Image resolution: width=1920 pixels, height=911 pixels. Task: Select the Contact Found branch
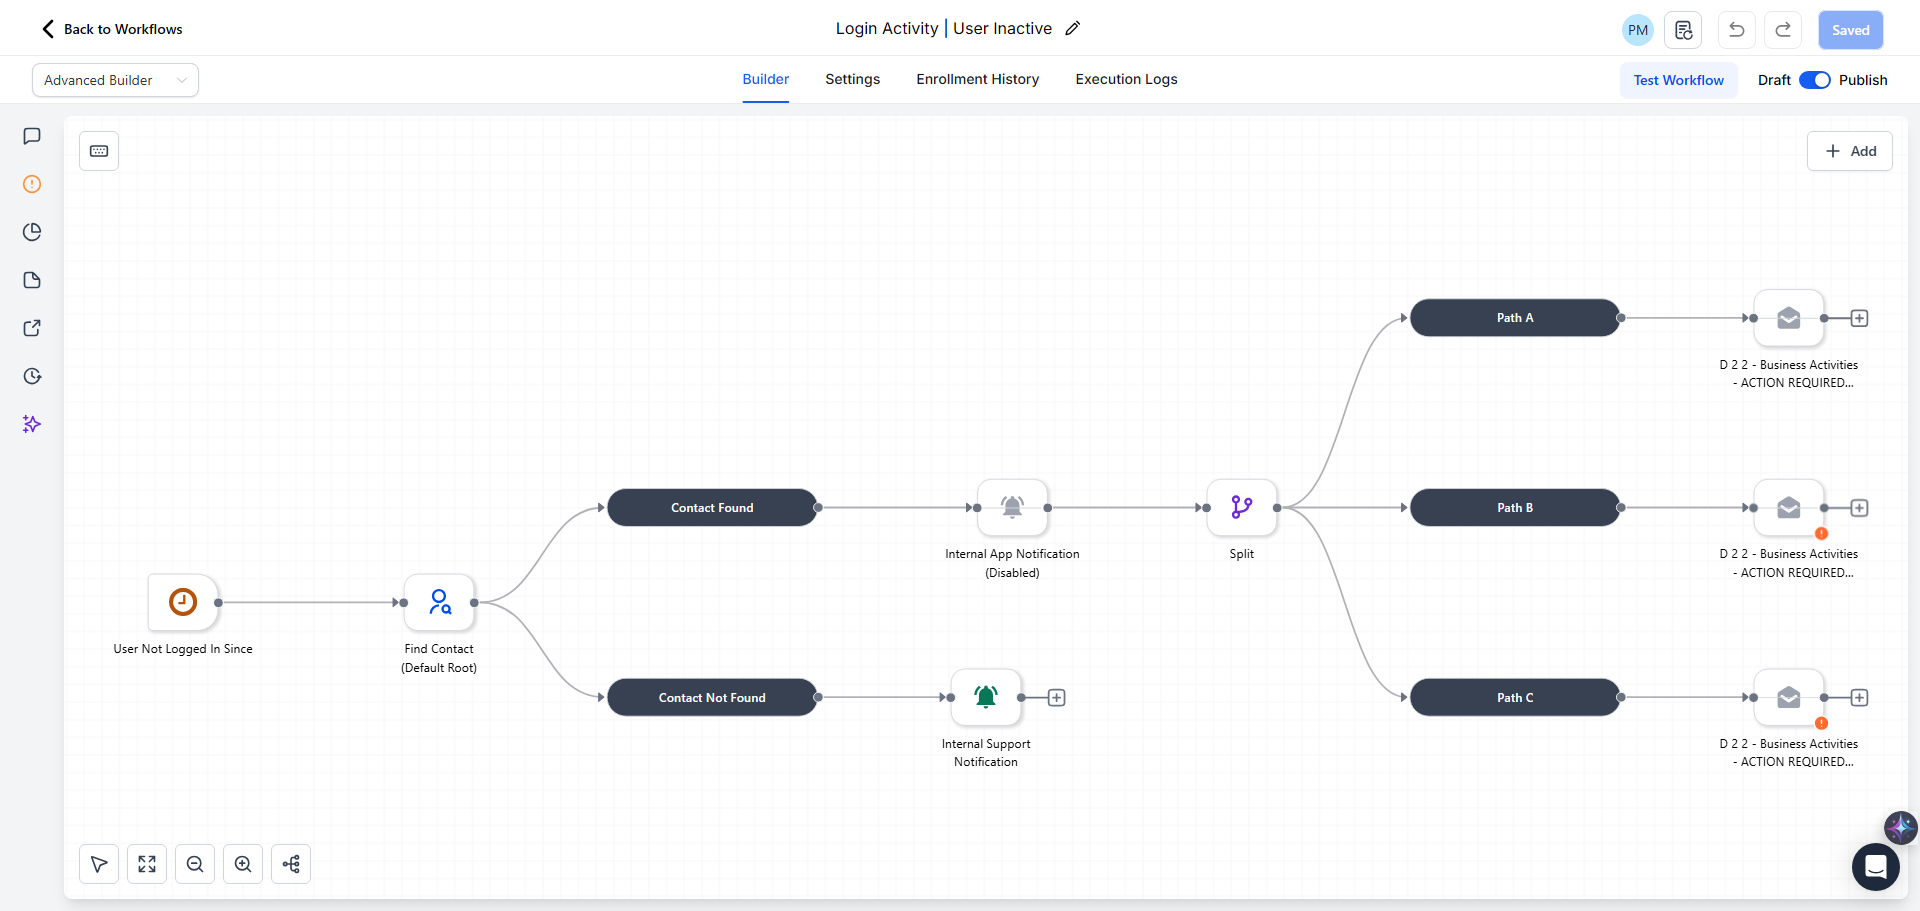[712, 507]
